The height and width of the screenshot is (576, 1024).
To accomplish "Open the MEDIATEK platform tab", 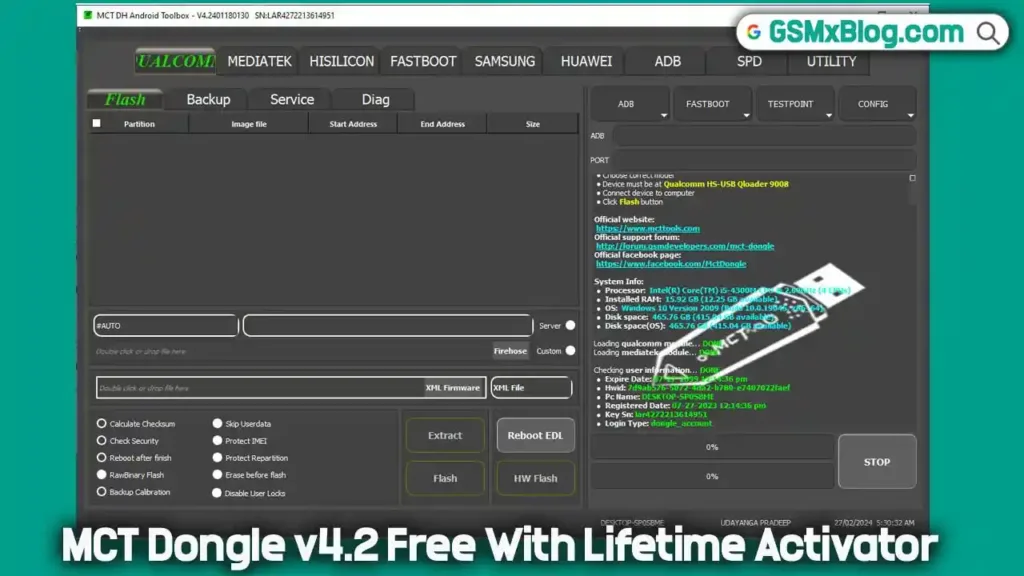I will pyautogui.click(x=259, y=61).
